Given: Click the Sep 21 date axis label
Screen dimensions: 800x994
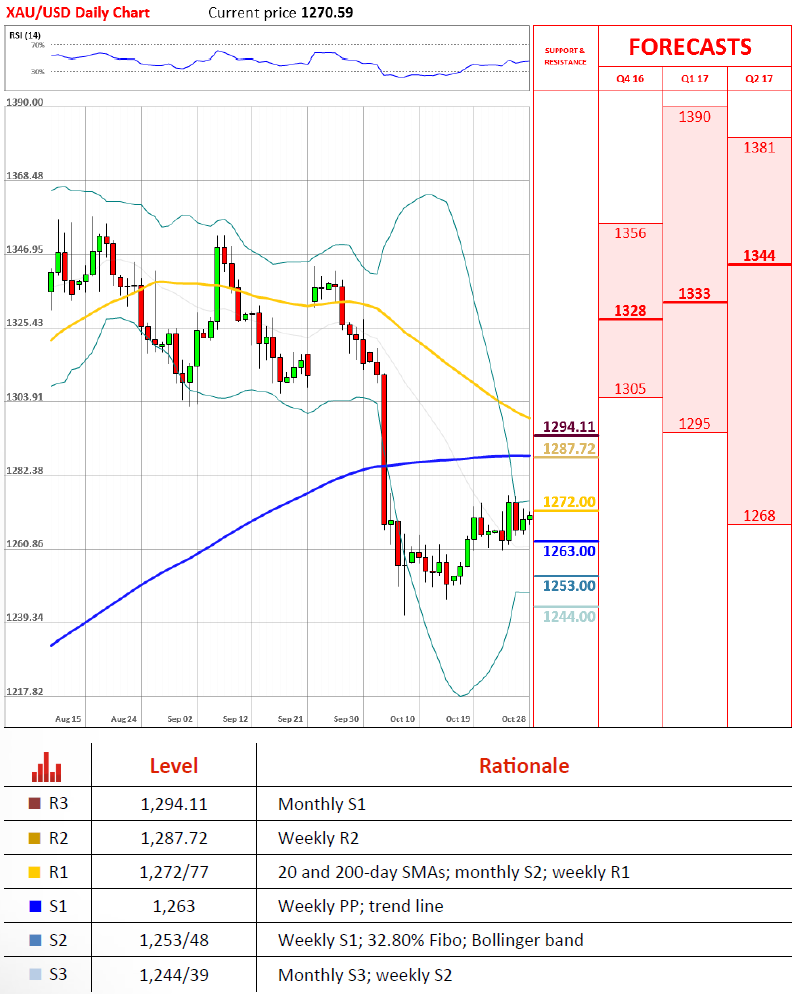Looking at the screenshot, I should coord(290,719).
